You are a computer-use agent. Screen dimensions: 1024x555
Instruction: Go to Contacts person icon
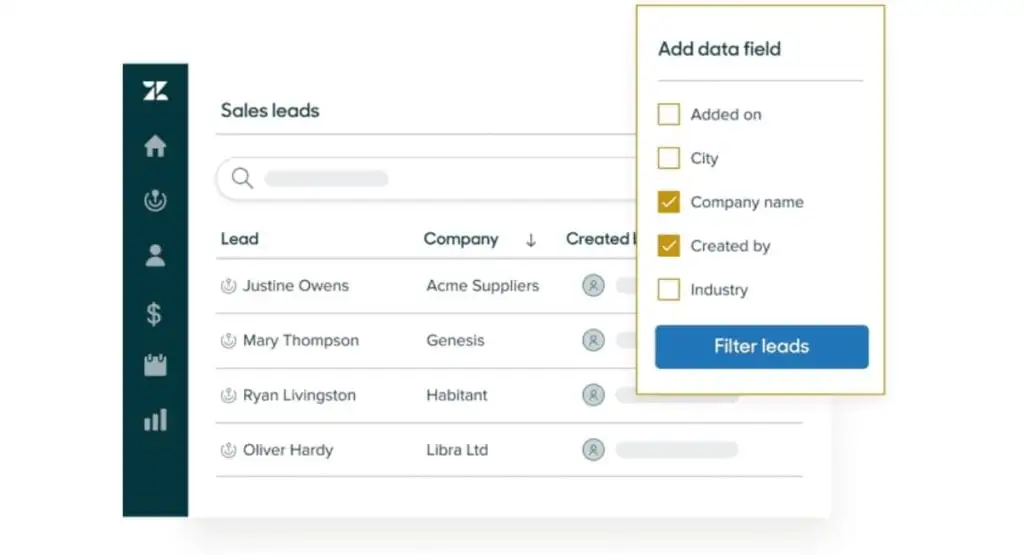pos(155,256)
